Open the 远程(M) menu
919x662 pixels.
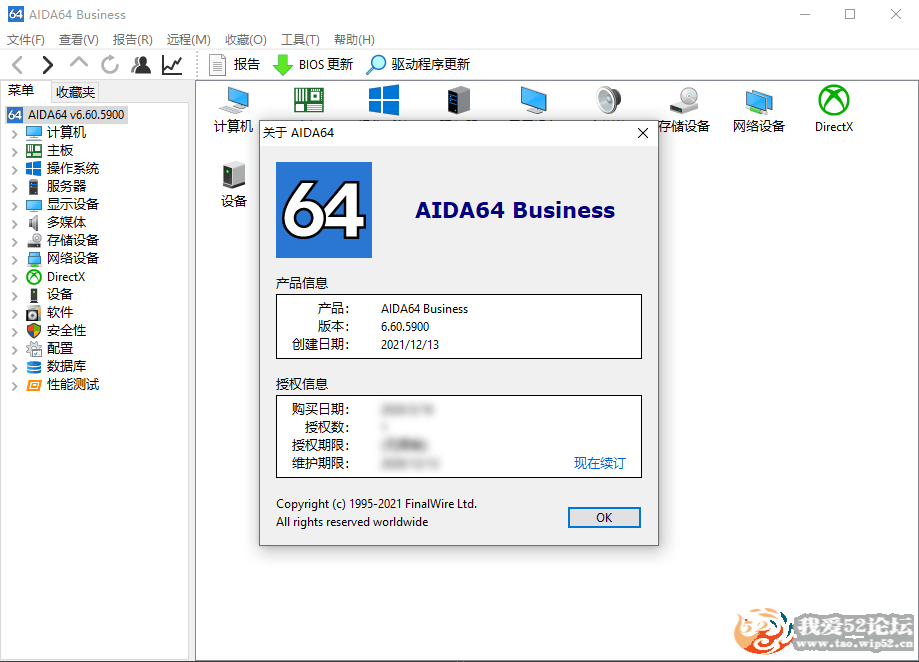[x=188, y=40]
